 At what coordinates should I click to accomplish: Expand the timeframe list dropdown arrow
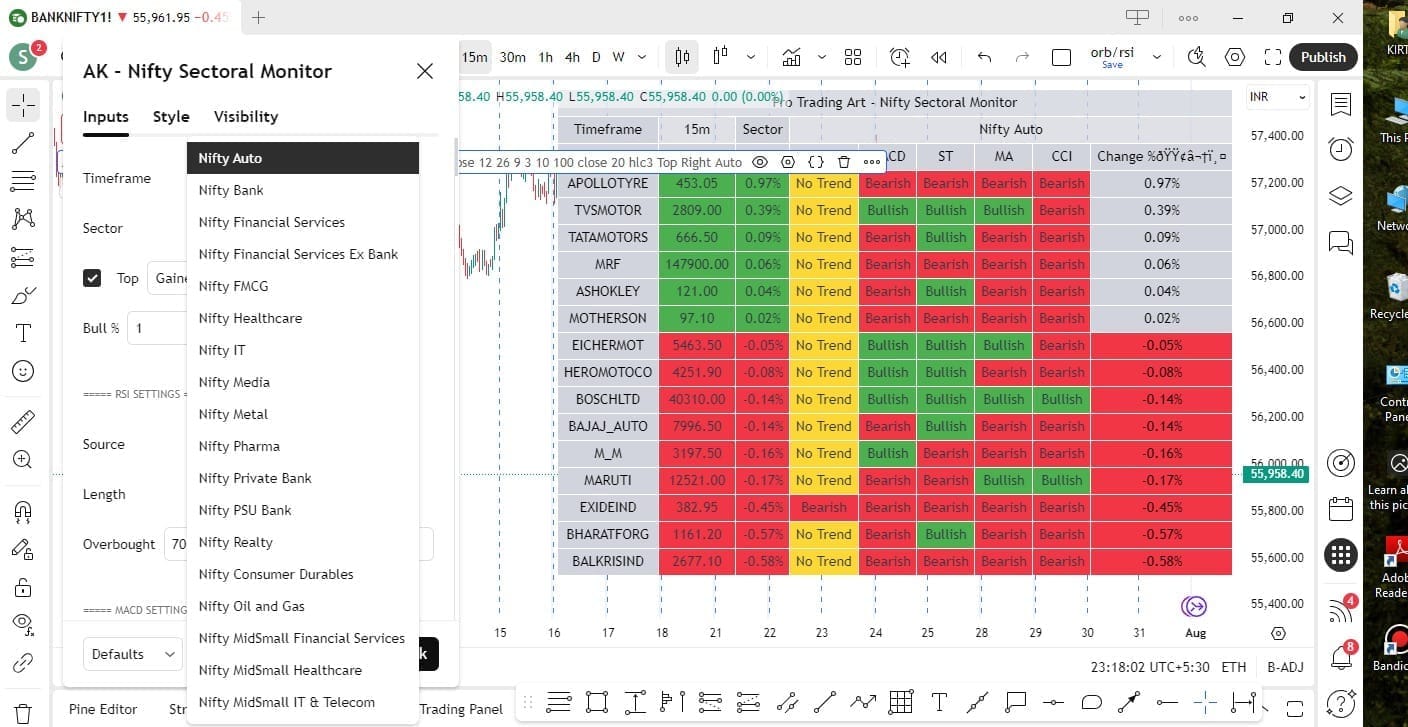coord(642,57)
